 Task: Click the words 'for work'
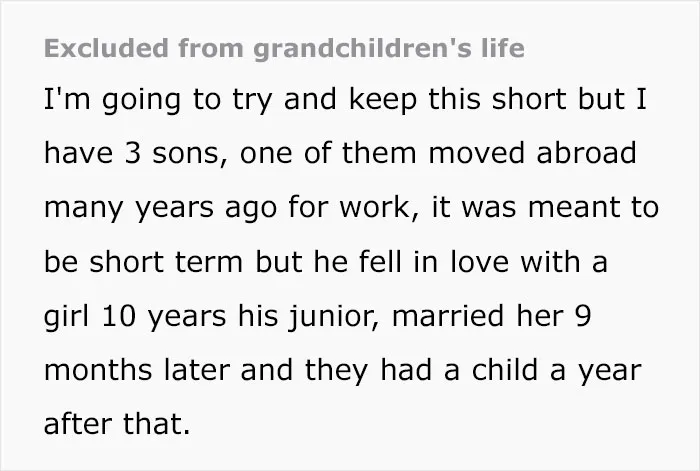coord(348,208)
